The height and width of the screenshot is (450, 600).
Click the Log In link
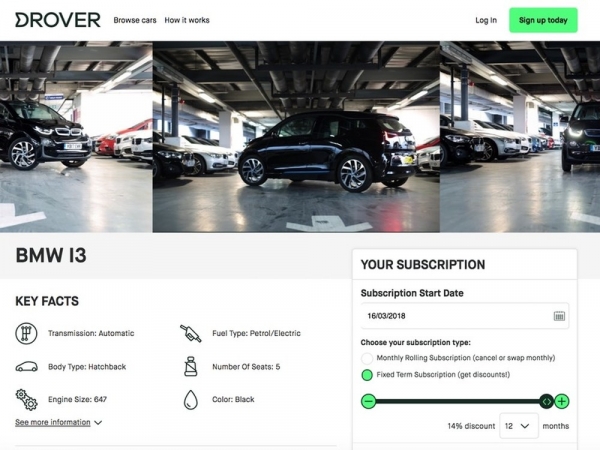pos(486,20)
